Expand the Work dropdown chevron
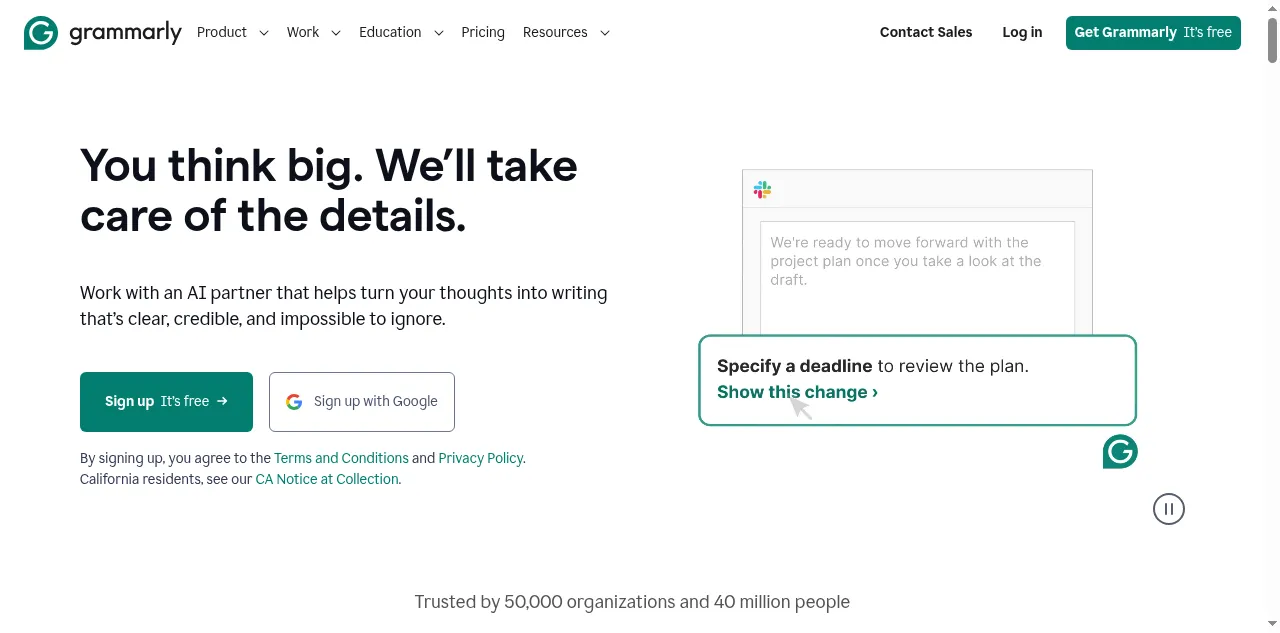 pos(336,33)
